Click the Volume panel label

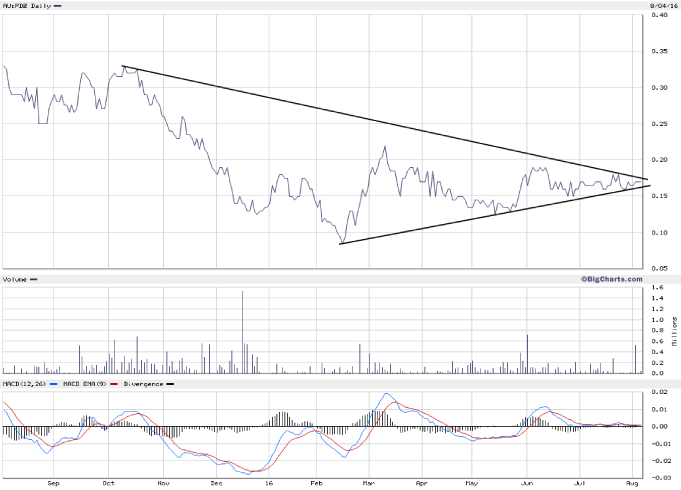pos(15,279)
